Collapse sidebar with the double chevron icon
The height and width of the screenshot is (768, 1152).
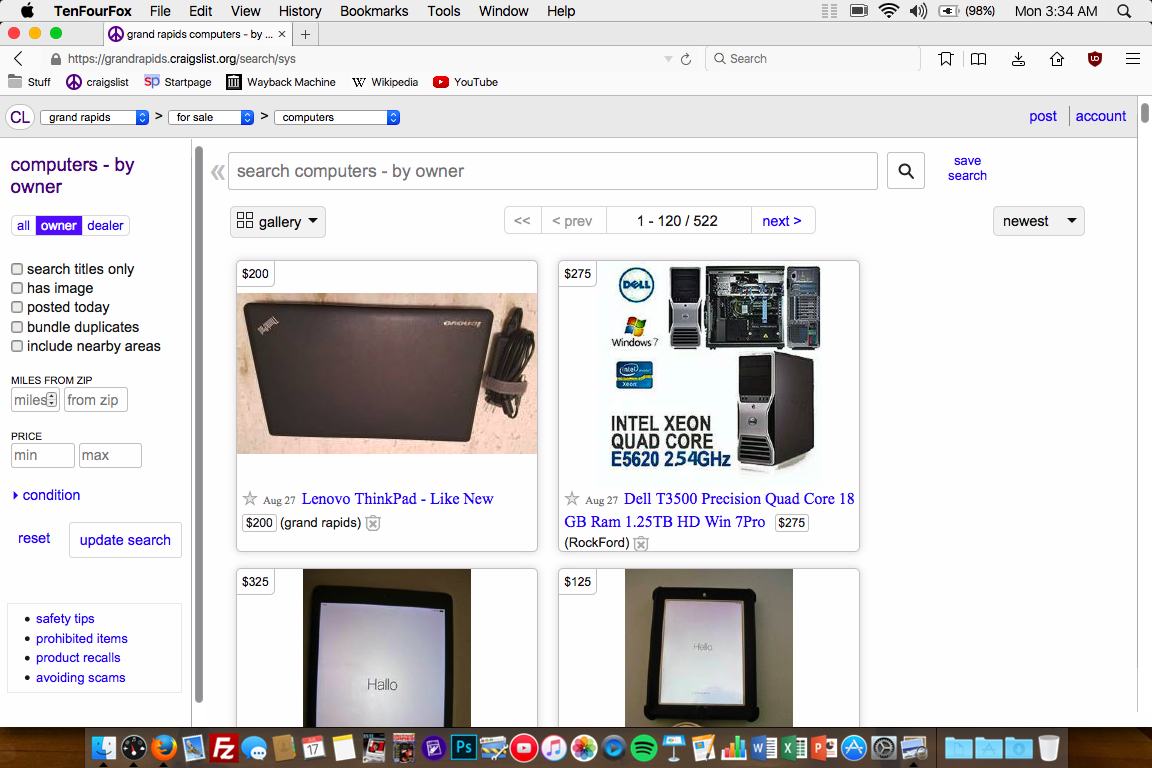[217, 172]
